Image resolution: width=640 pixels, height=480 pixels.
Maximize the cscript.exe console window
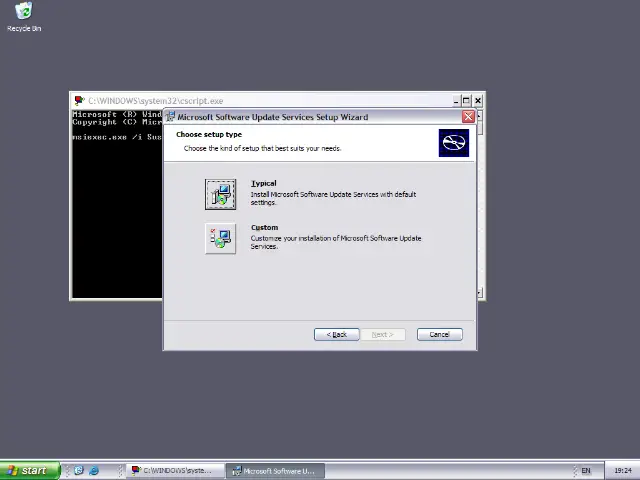(467, 100)
